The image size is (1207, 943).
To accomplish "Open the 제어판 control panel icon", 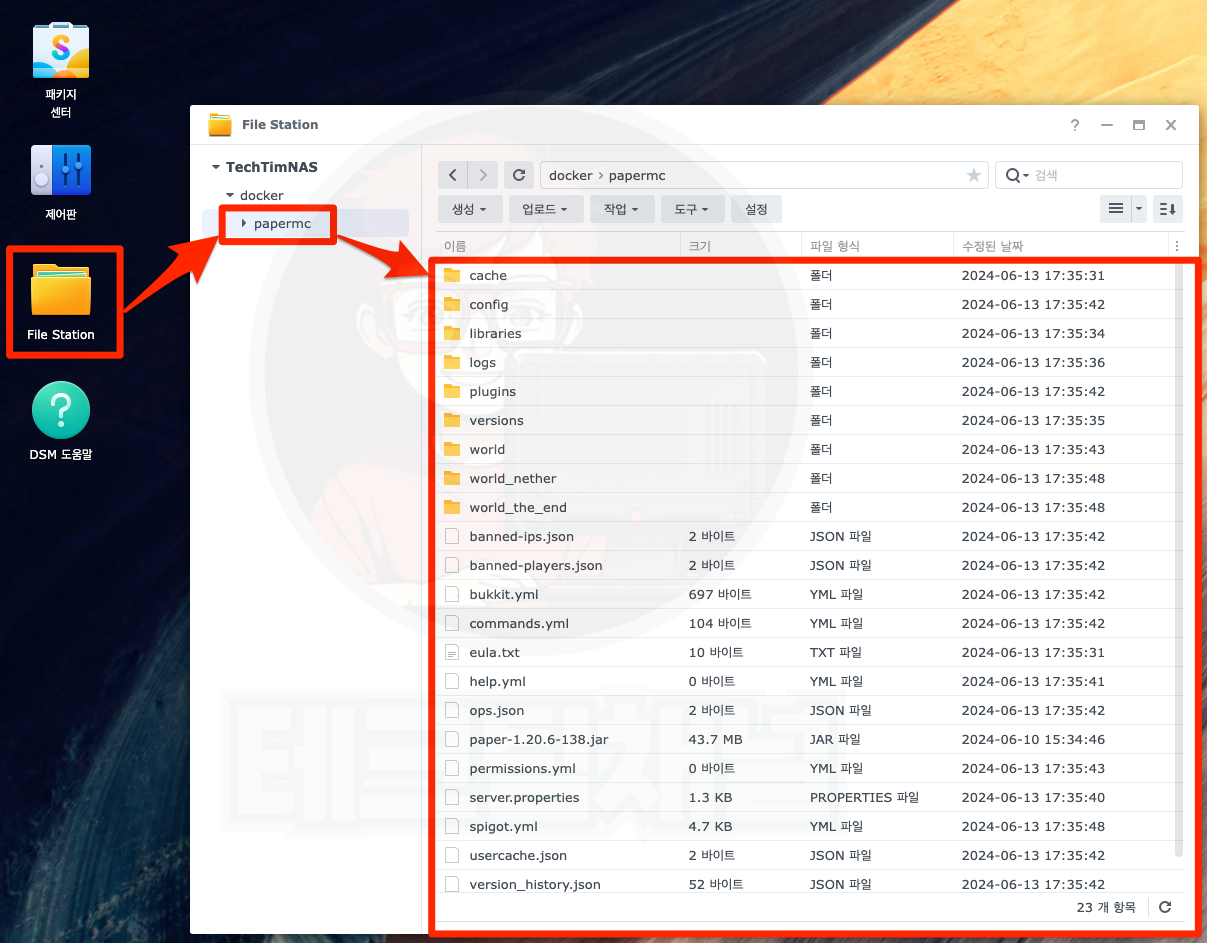I will pyautogui.click(x=61, y=170).
